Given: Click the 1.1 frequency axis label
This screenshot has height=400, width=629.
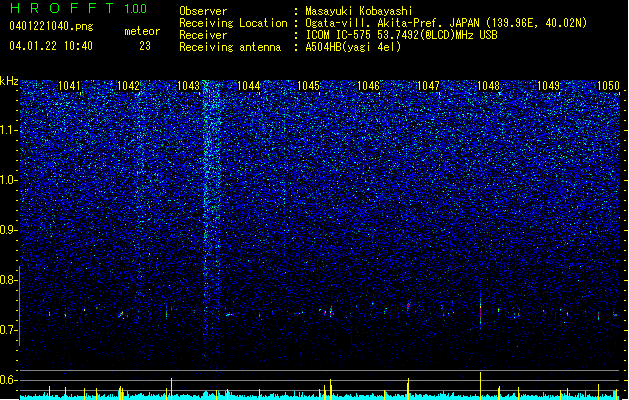Looking at the screenshot, I should tap(9, 130).
